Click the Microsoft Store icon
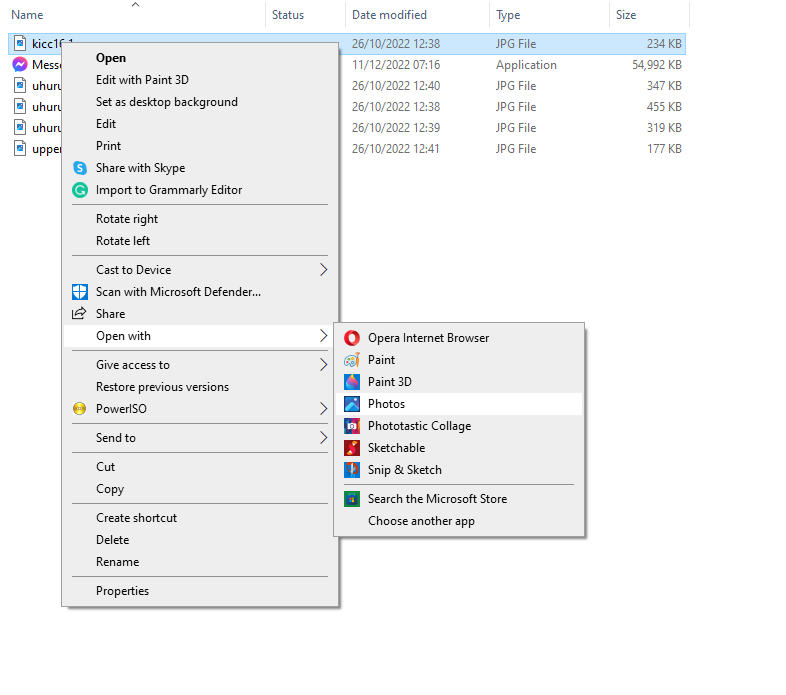This screenshot has width=786, height=695. [352, 499]
